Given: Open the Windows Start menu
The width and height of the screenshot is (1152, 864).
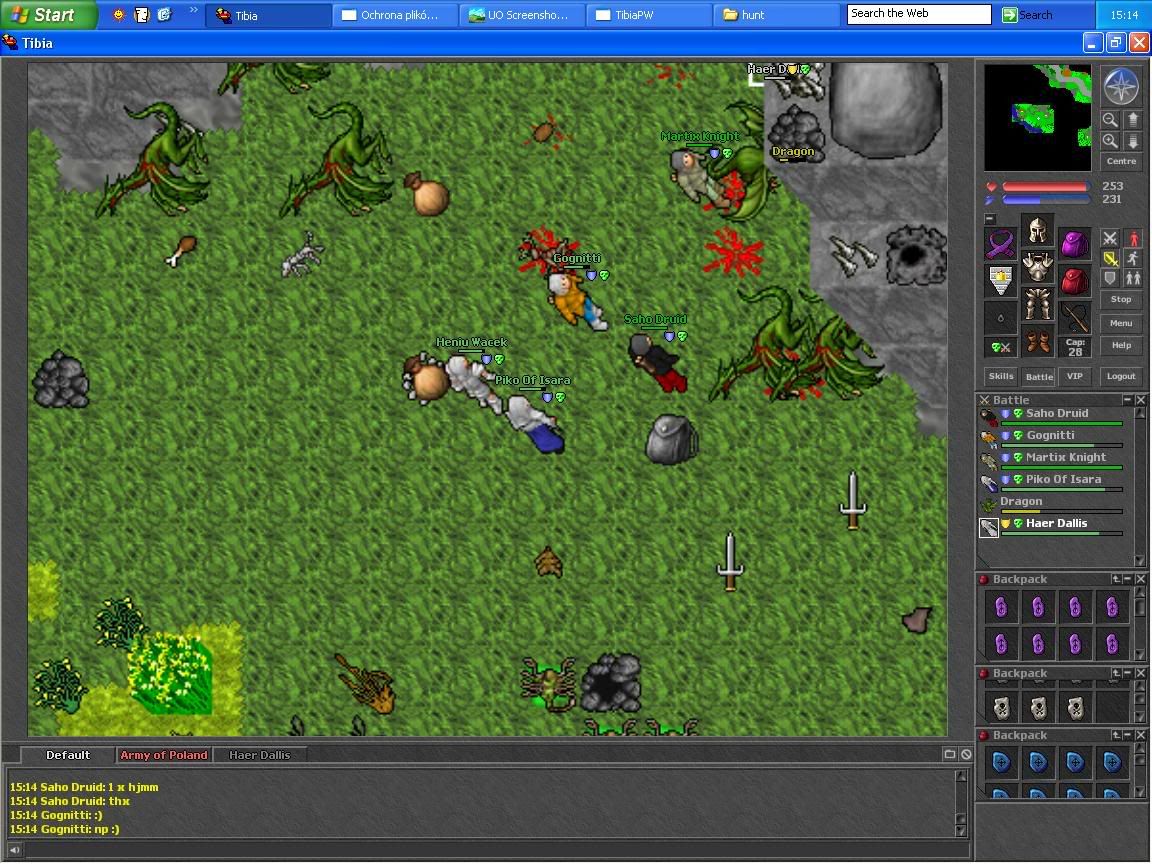Looking at the screenshot, I should [x=48, y=15].
